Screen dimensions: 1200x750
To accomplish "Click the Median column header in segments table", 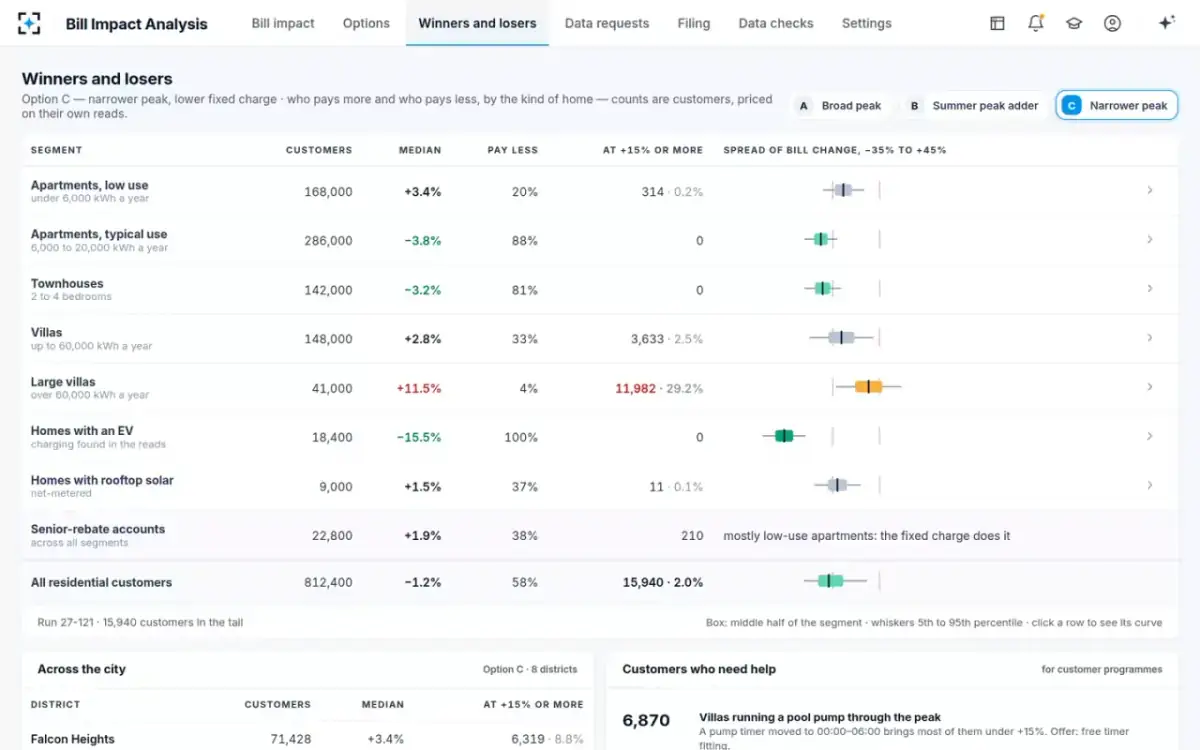I will pyautogui.click(x=420, y=150).
